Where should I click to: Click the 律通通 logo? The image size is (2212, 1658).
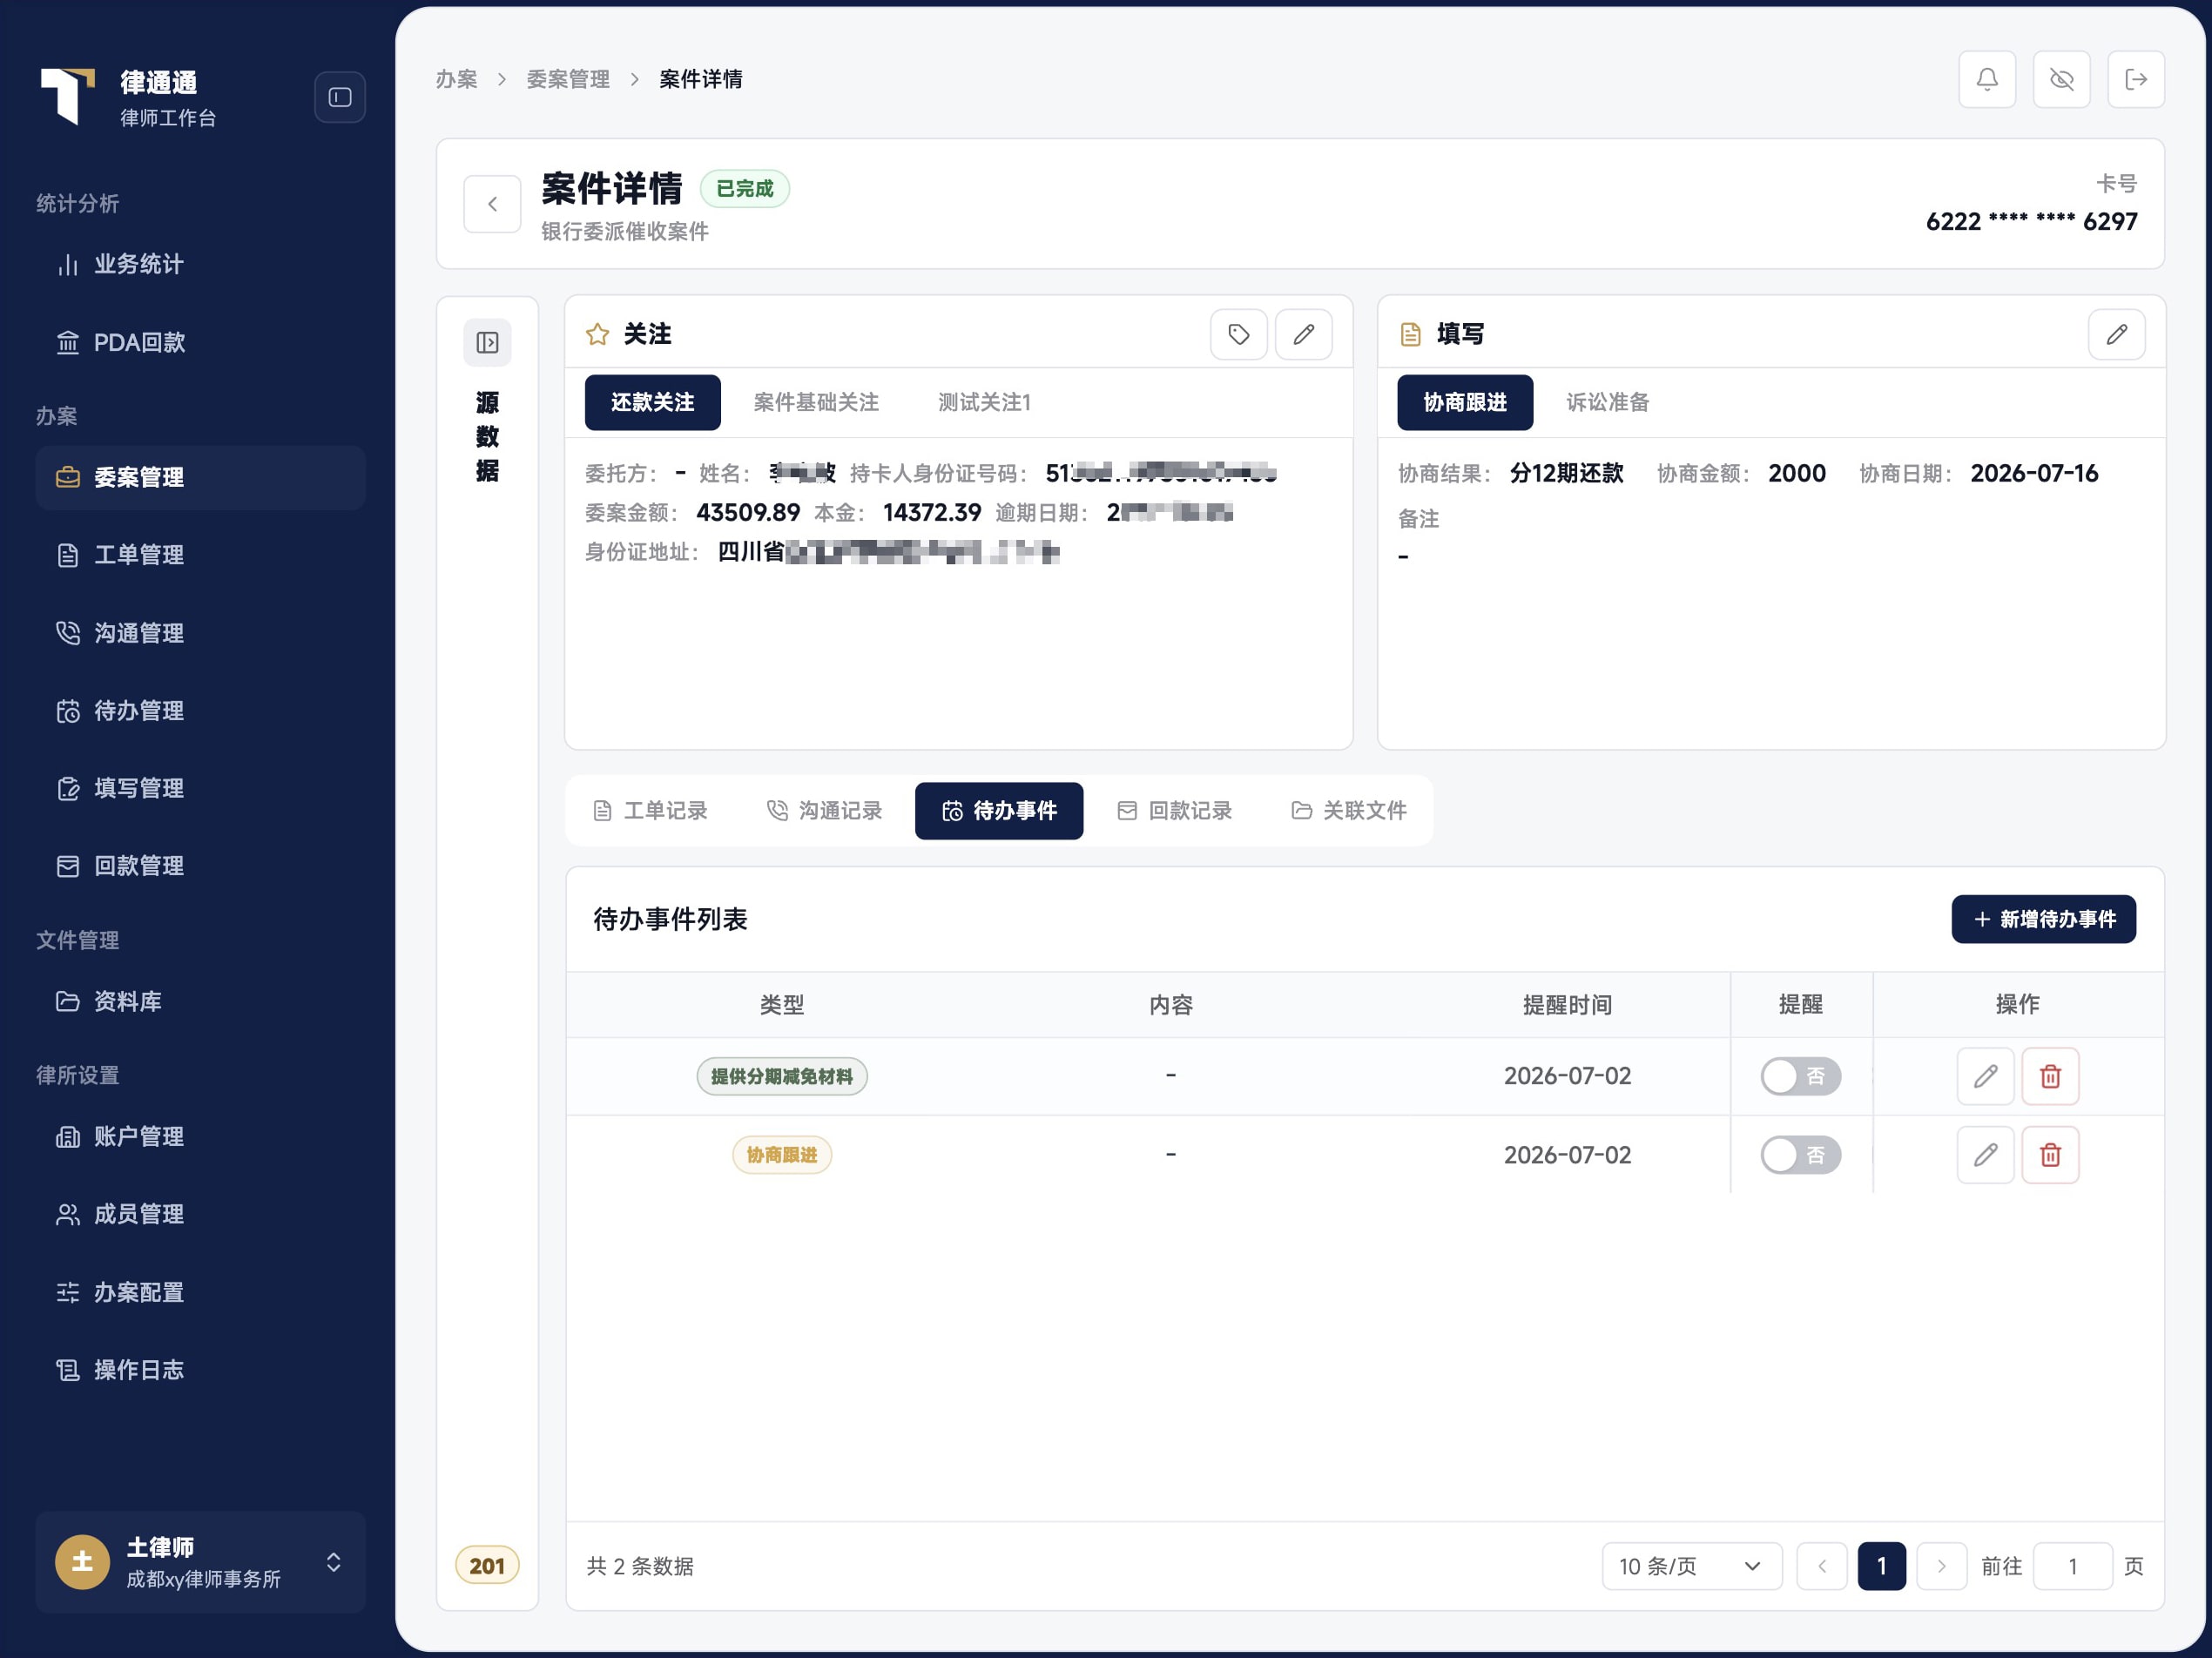pyautogui.click(x=67, y=97)
